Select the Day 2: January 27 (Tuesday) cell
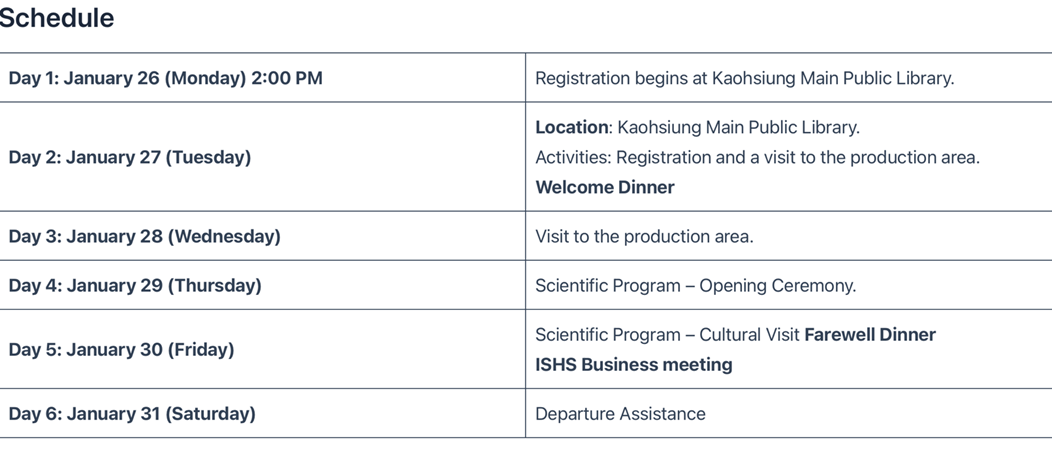This screenshot has height=455, width=1052. [129, 157]
